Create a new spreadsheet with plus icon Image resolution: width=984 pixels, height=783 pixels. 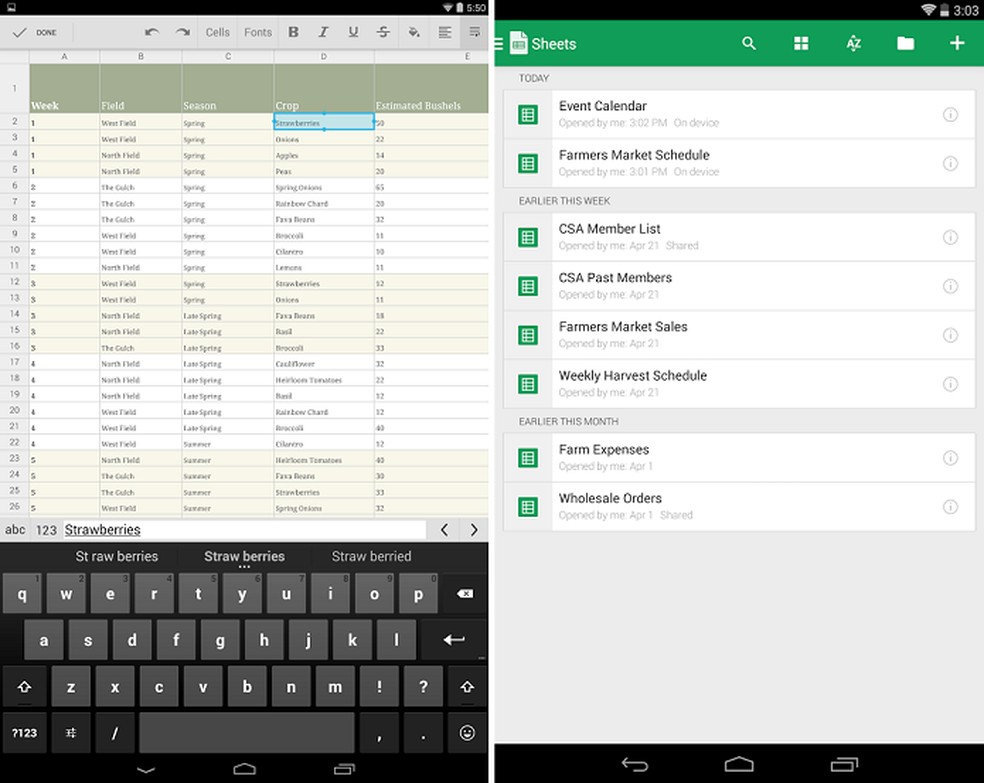pos(956,43)
